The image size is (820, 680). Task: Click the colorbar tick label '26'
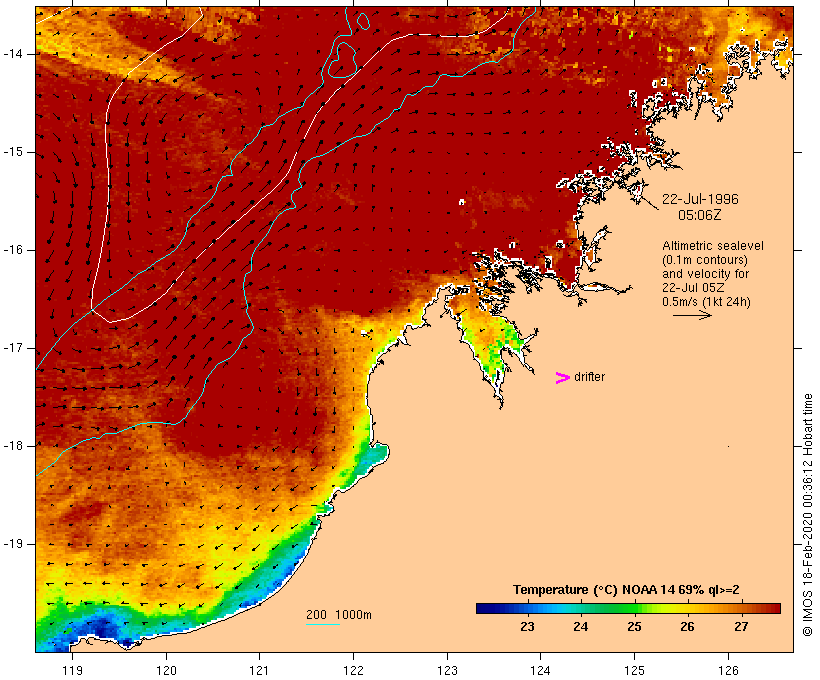tap(687, 627)
